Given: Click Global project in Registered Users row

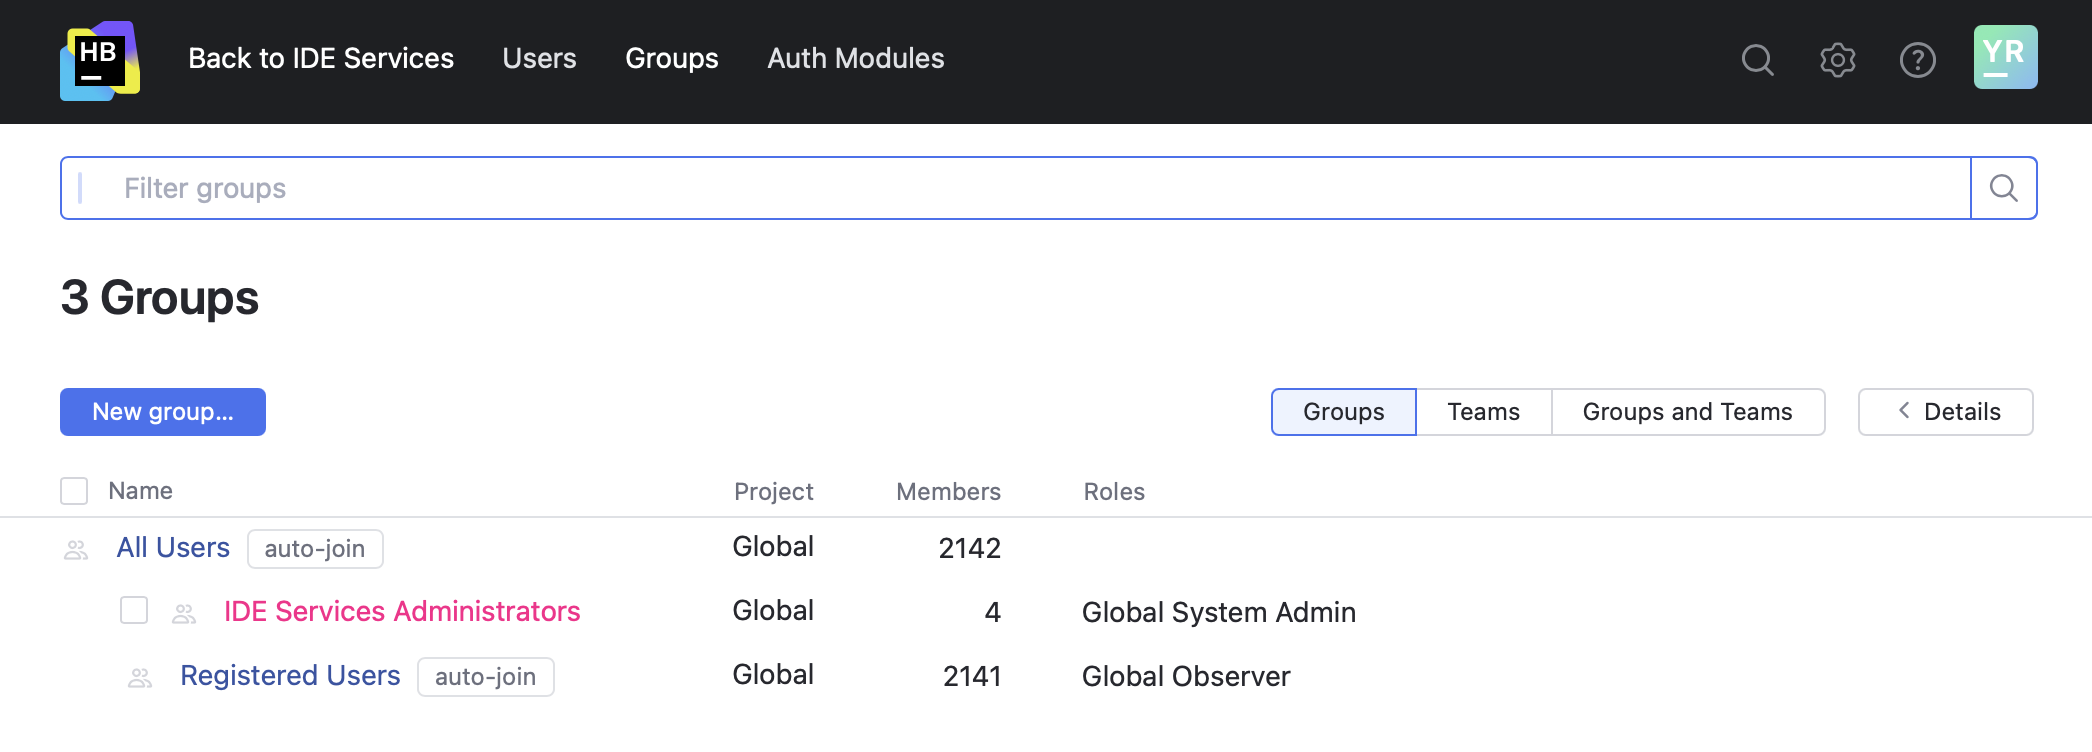Looking at the screenshot, I should pos(773,674).
